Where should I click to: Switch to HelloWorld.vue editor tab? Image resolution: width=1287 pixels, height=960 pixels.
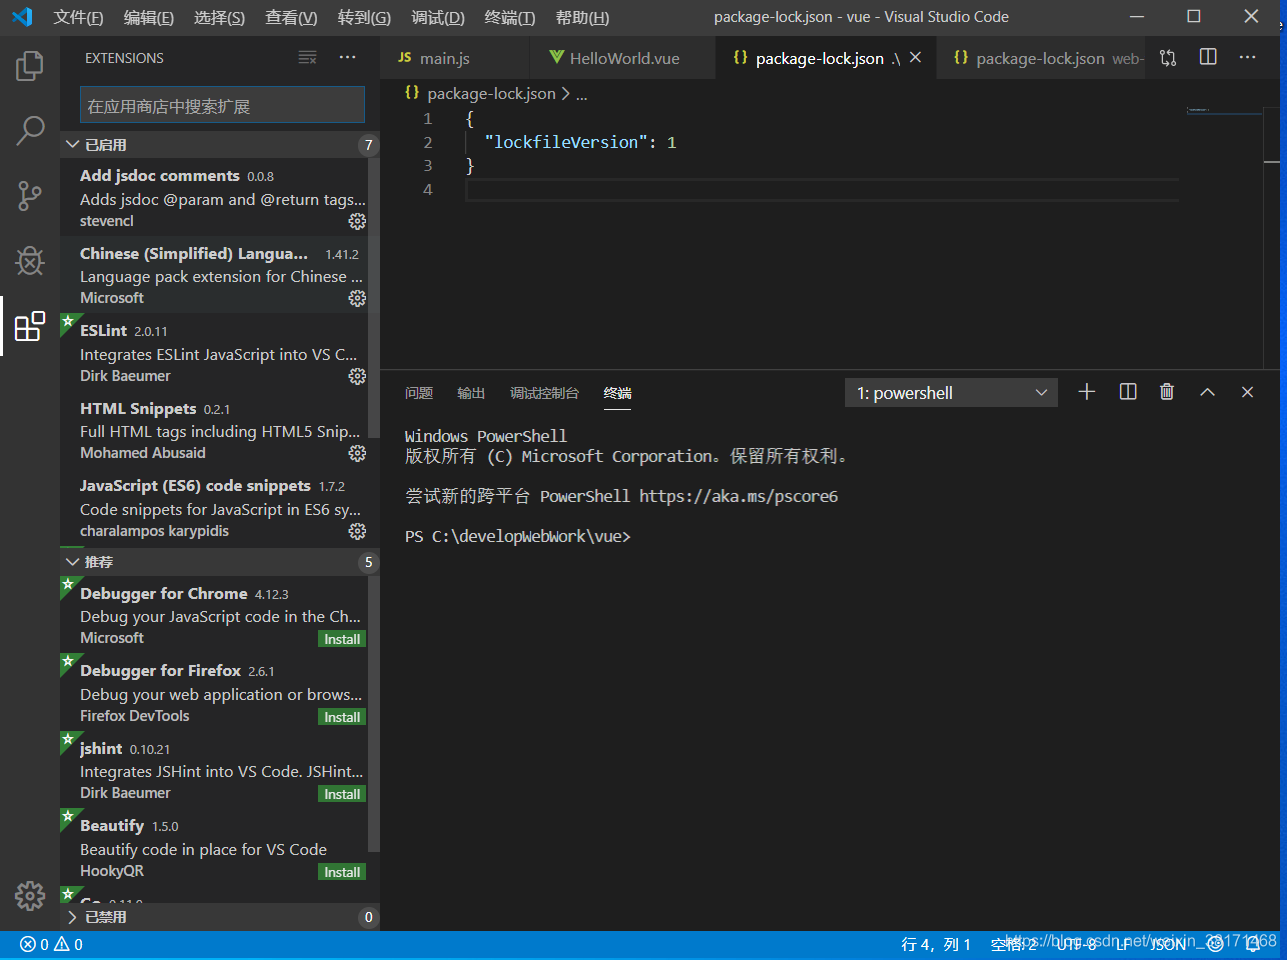623,58
